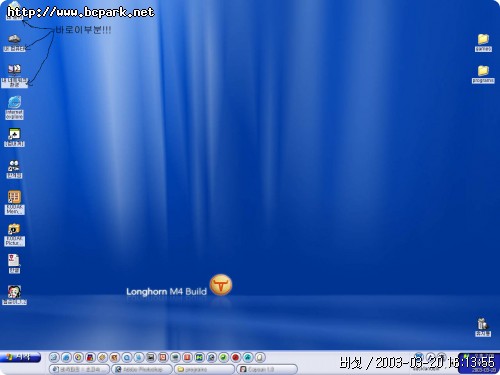Viewport: 500px width, 375px height.
Task: Launch Internet Explorer from quick launch bar
Action: tap(66, 358)
